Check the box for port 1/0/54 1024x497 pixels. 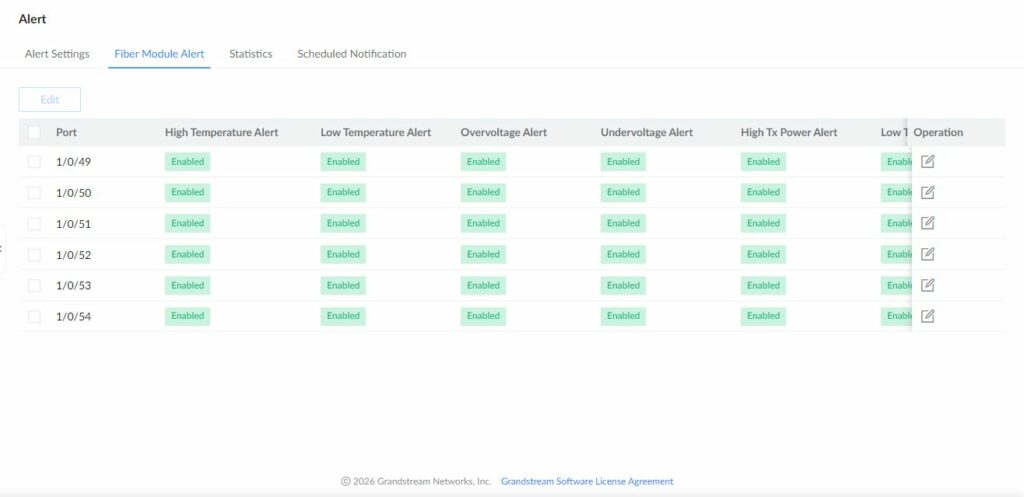[x=34, y=317]
